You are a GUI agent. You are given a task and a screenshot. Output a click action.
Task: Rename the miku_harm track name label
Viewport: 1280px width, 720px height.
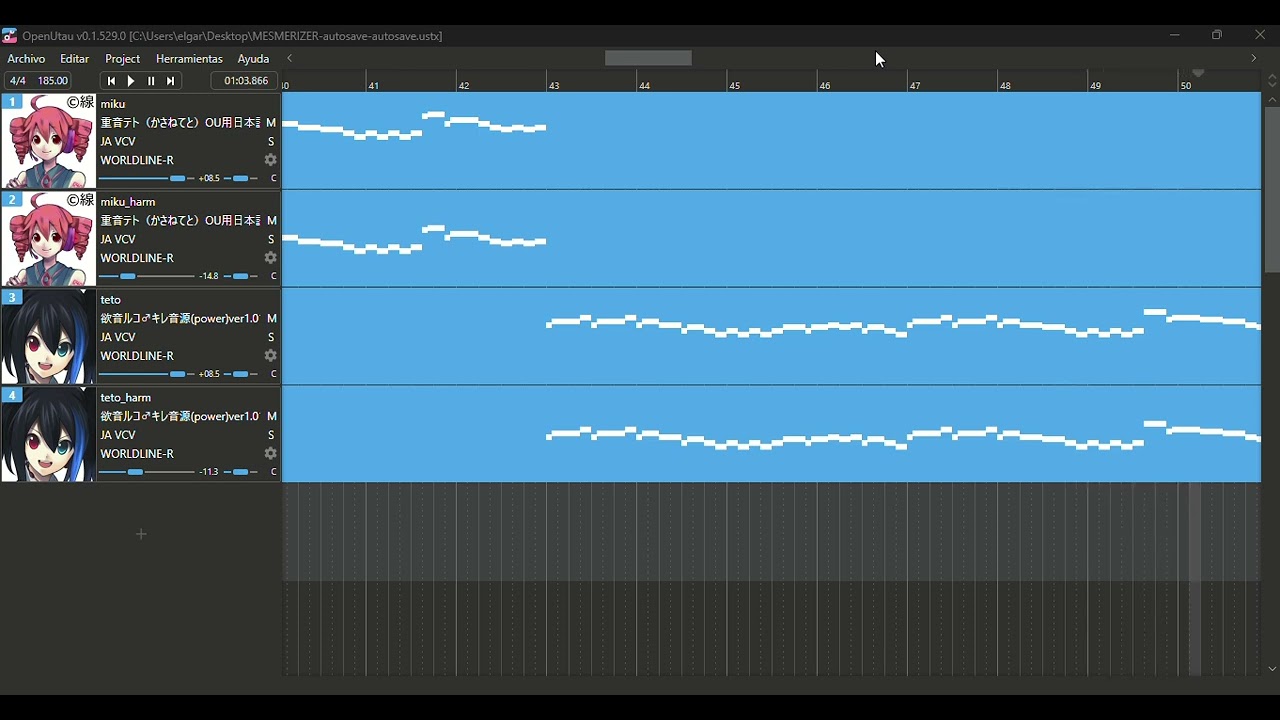pos(128,202)
